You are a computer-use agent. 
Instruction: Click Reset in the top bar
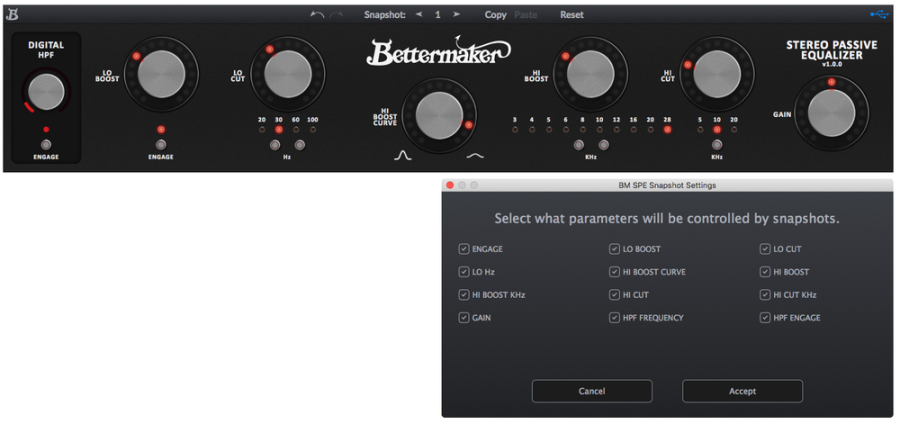pyautogui.click(x=572, y=15)
